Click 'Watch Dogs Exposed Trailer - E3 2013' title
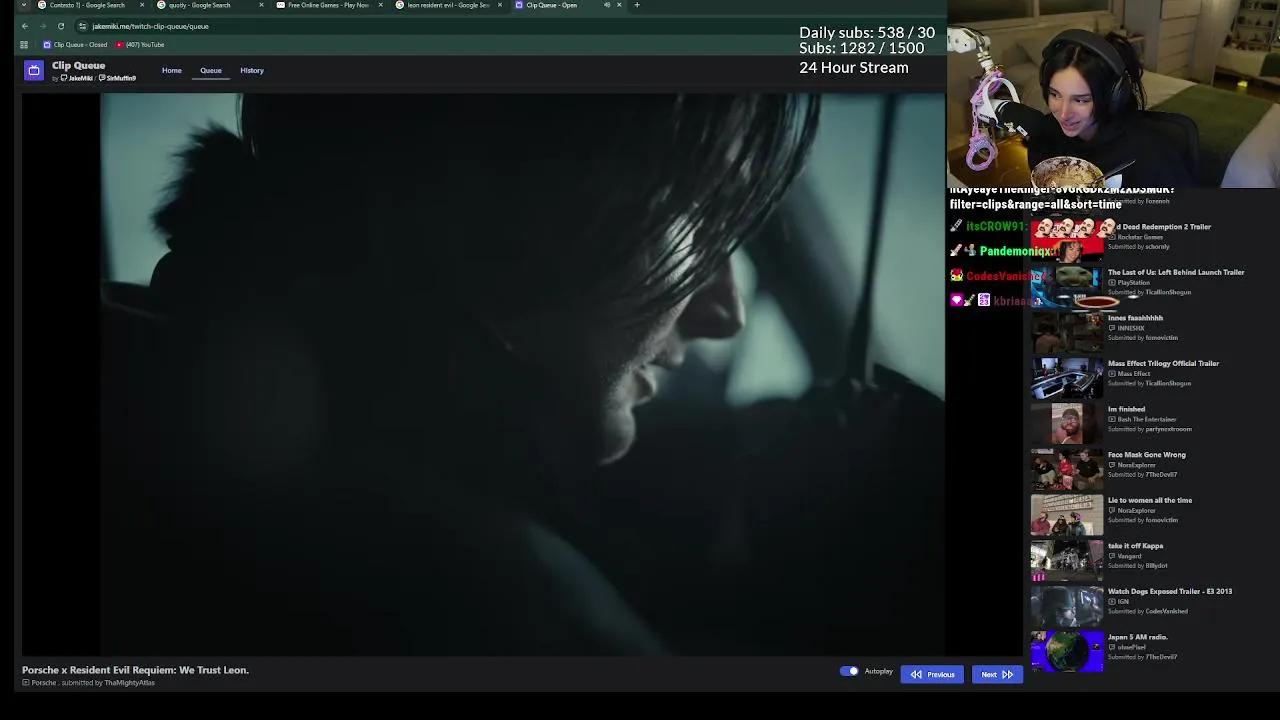Screen dimensions: 1280x720 click(1170, 592)
